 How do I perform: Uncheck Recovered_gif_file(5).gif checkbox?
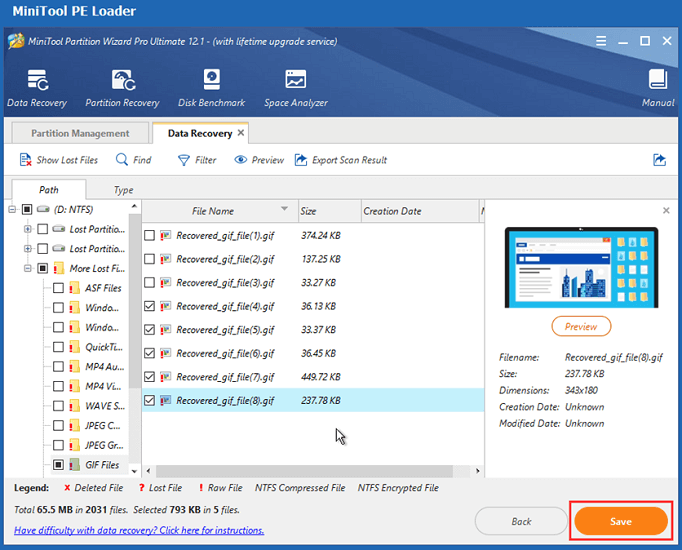coord(149,330)
